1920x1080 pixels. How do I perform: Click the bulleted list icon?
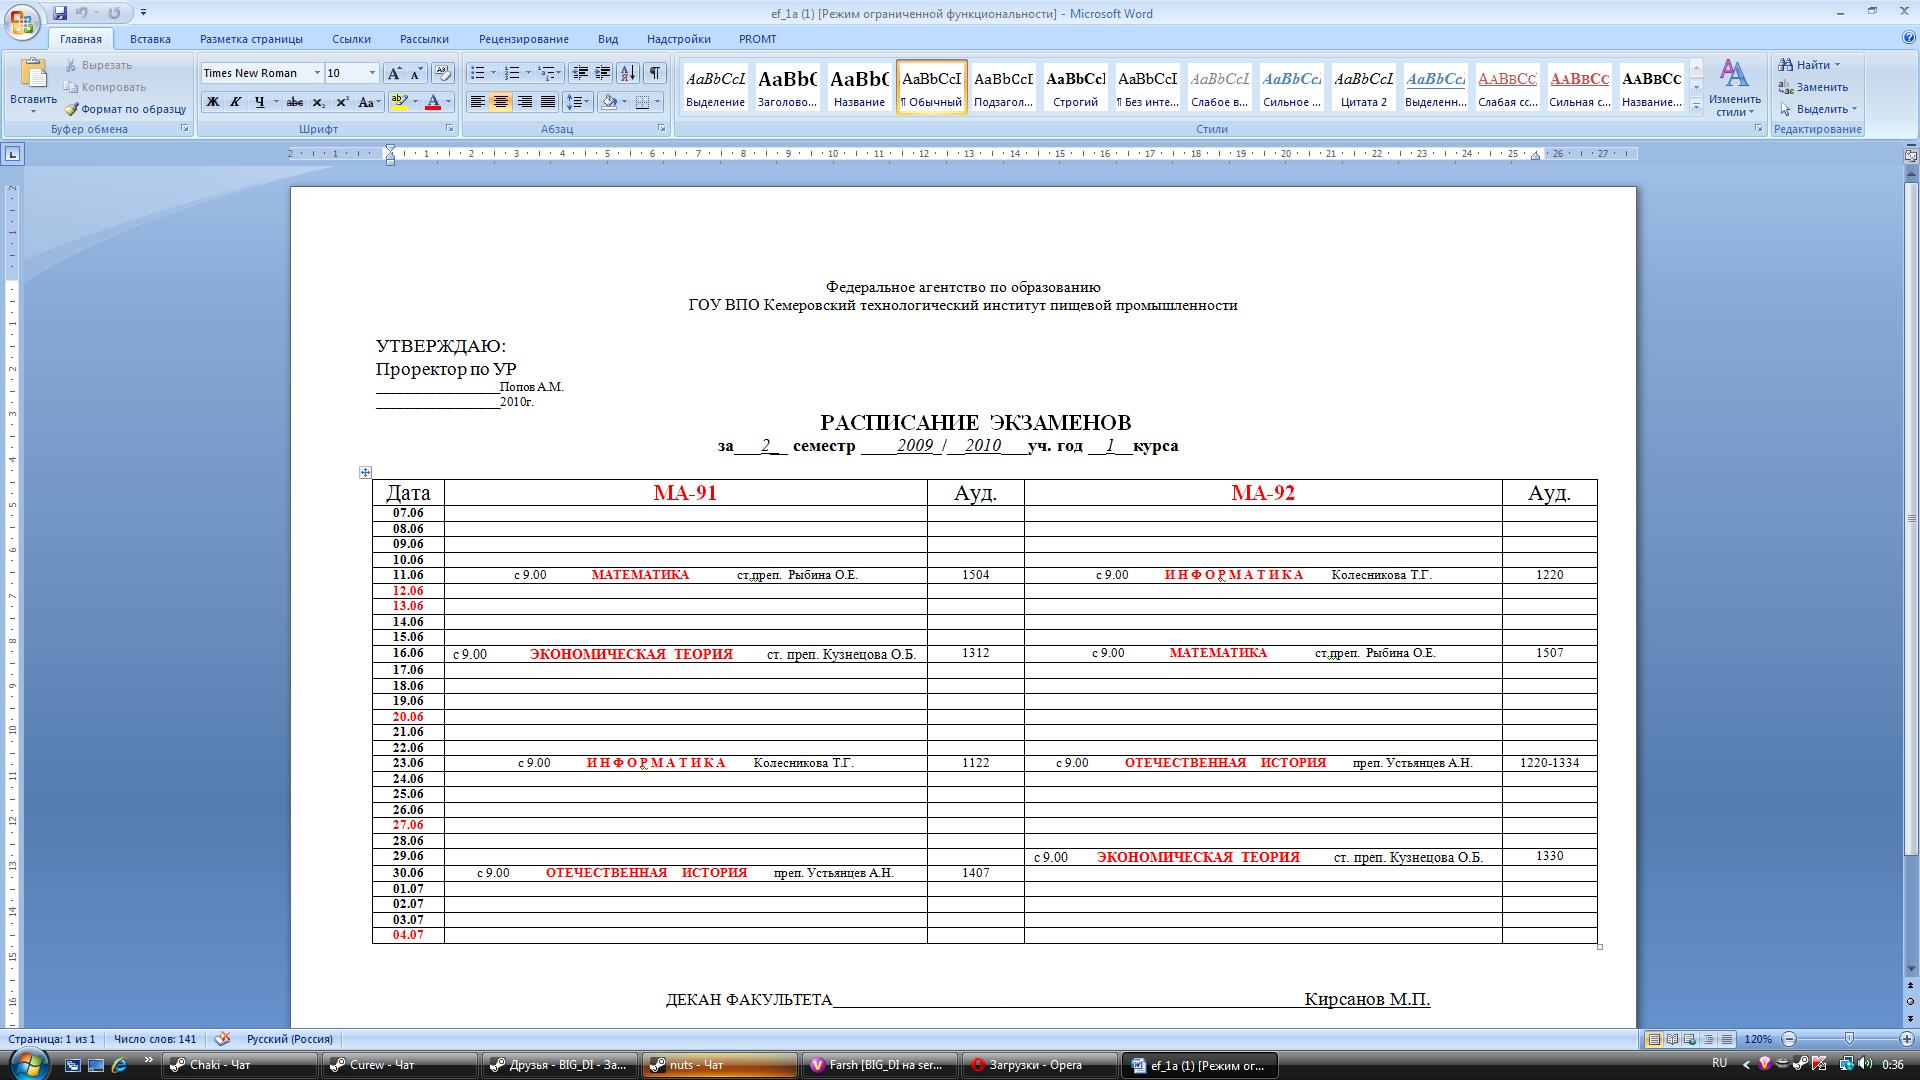pyautogui.click(x=478, y=73)
